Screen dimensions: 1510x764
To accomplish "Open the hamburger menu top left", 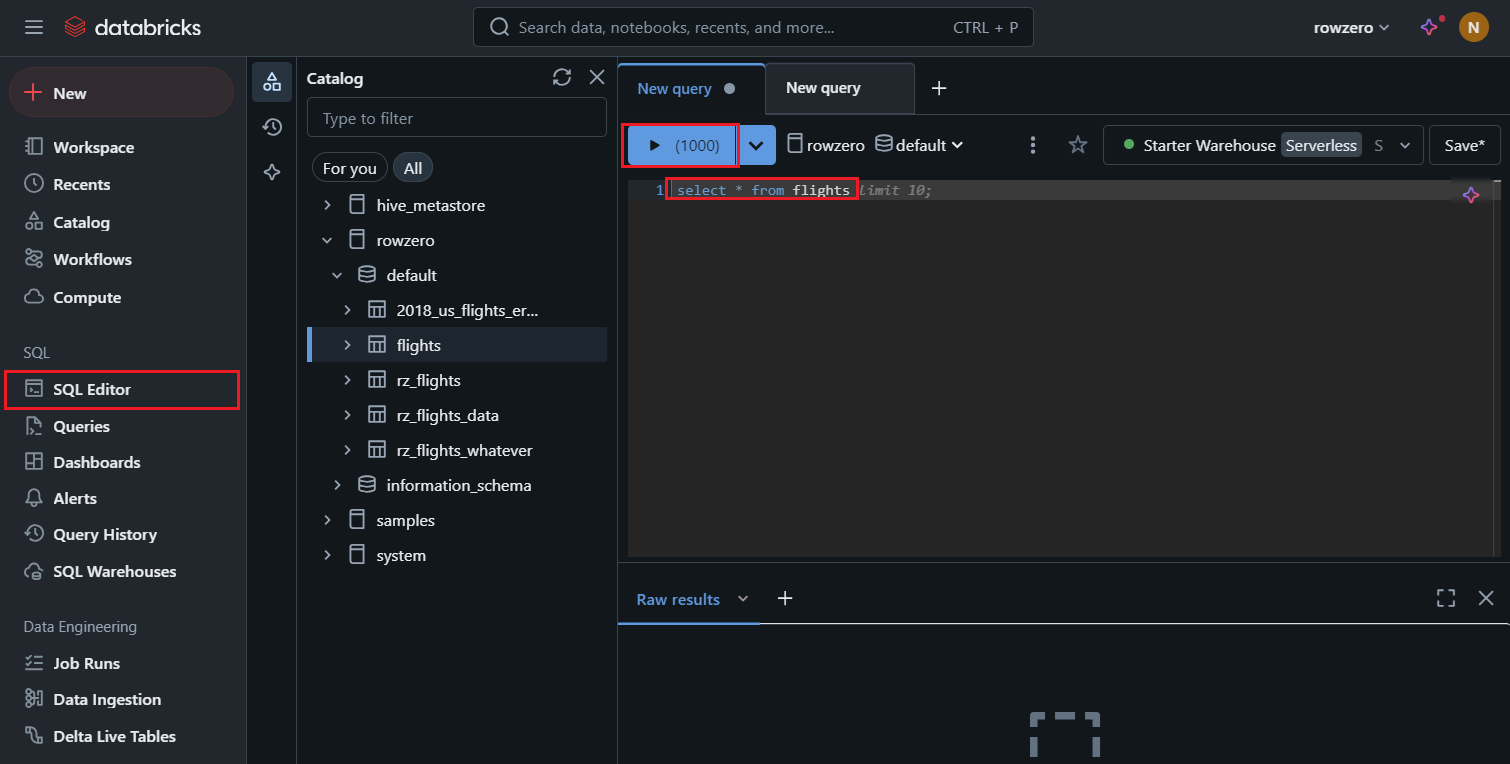I will click(x=33, y=27).
